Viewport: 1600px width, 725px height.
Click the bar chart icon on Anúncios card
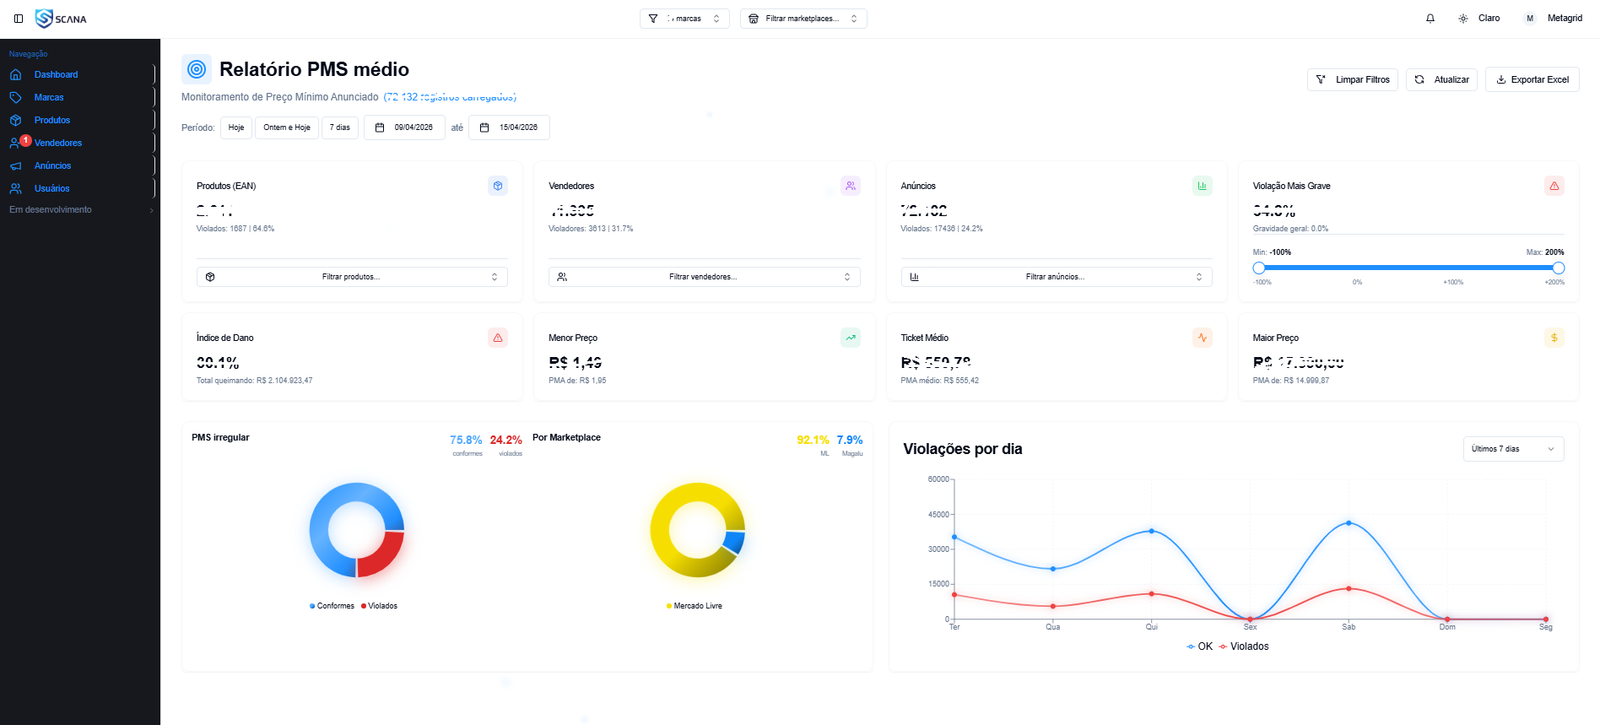[1202, 186]
